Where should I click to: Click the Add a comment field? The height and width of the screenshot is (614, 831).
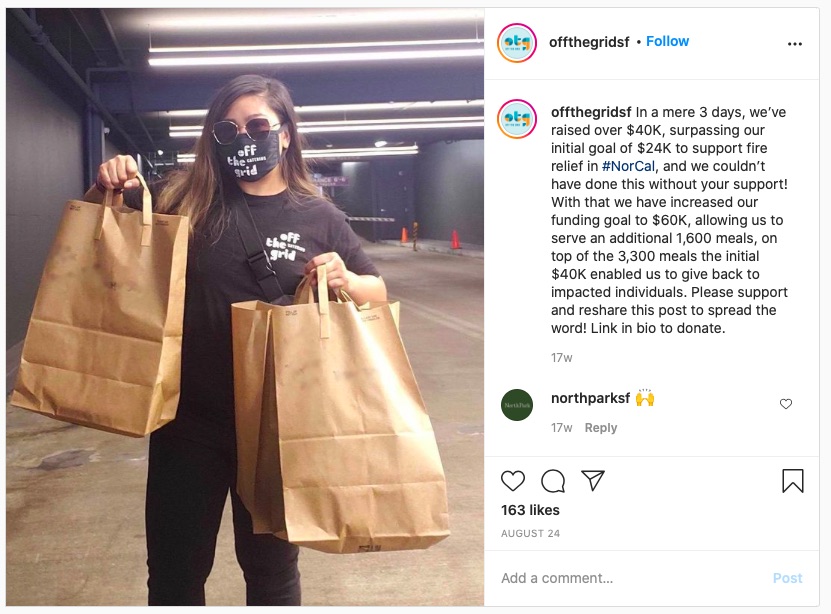click(631, 578)
